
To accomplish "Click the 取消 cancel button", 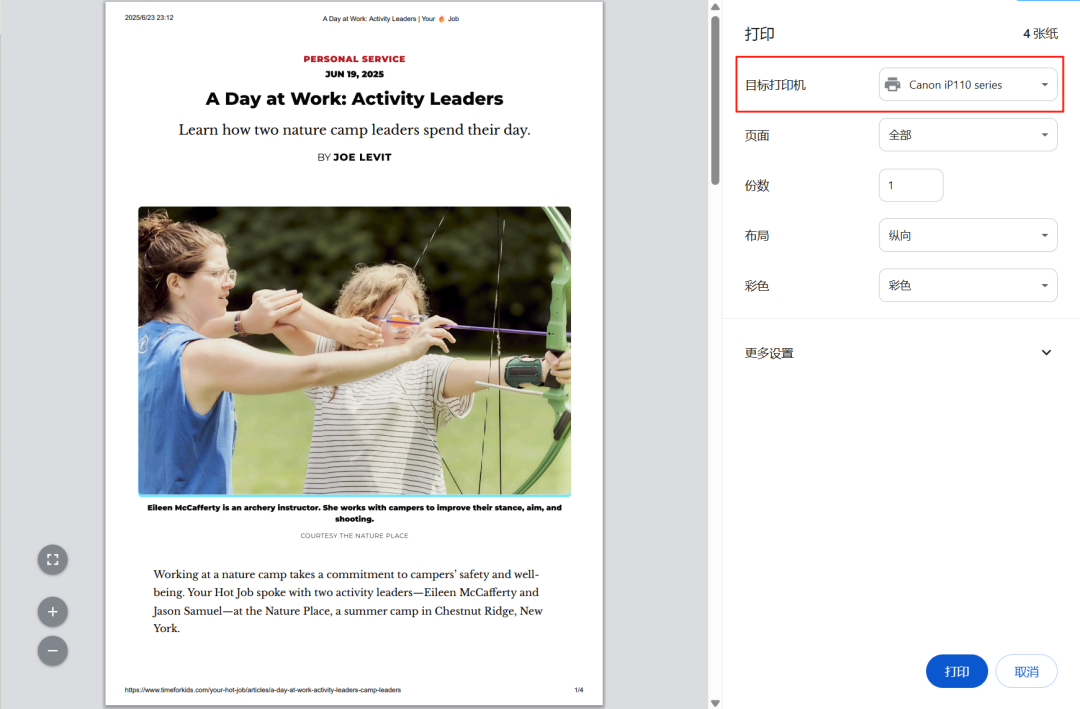I will pyautogui.click(x=1026, y=671).
